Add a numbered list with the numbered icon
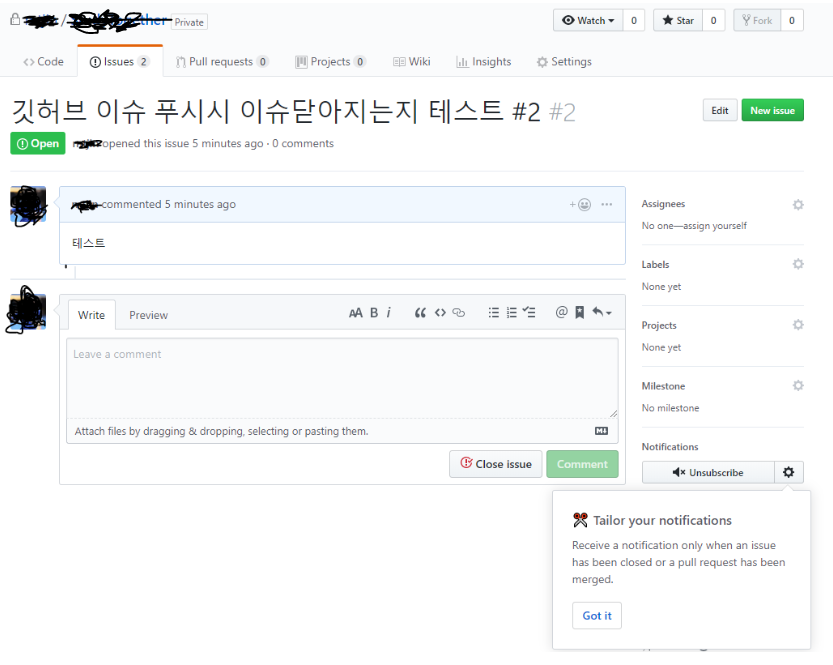This screenshot has height=665, width=833. (512, 313)
